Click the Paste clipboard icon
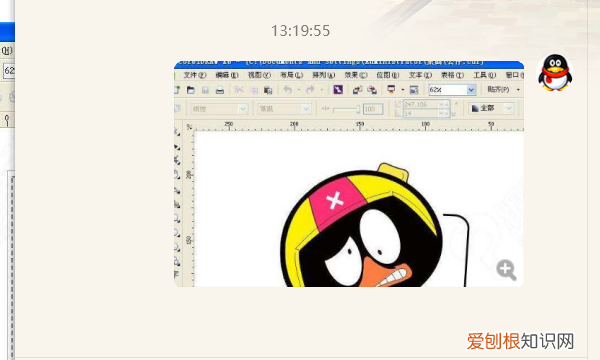 (x=268, y=90)
